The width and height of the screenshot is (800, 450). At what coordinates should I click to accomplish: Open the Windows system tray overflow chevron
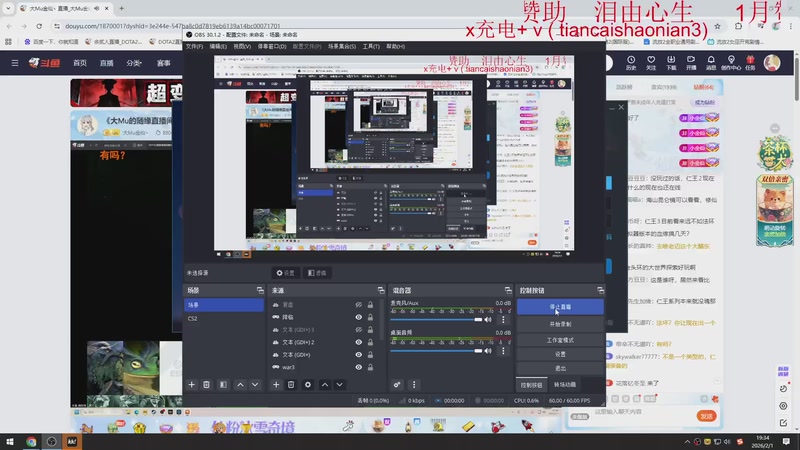[x=687, y=442]
